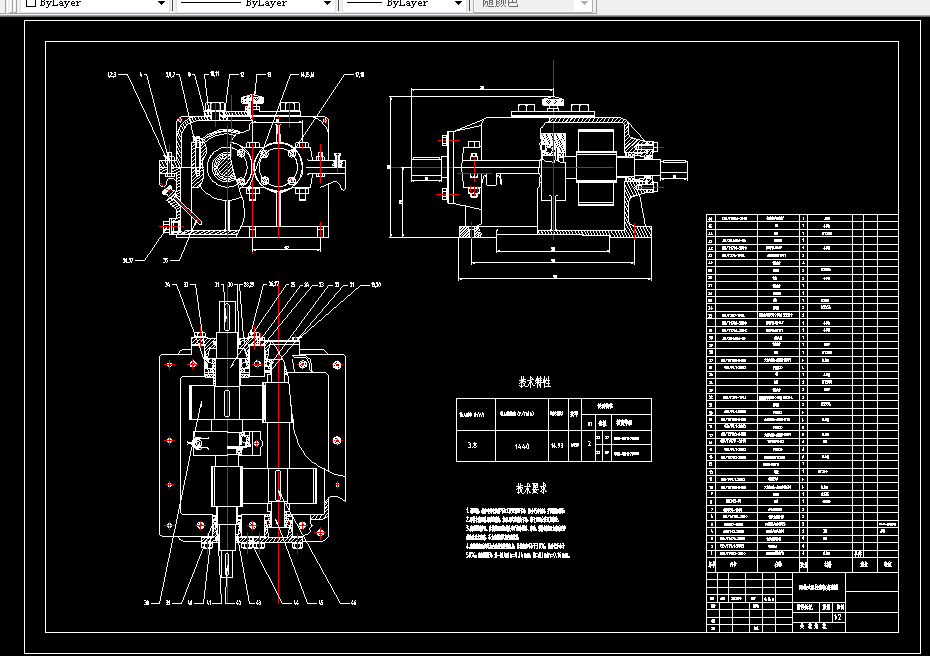This screenshot has height=656, width=930.
Task: Select the parts list header row
Action: pyautogui.click(x=802, y=564)
